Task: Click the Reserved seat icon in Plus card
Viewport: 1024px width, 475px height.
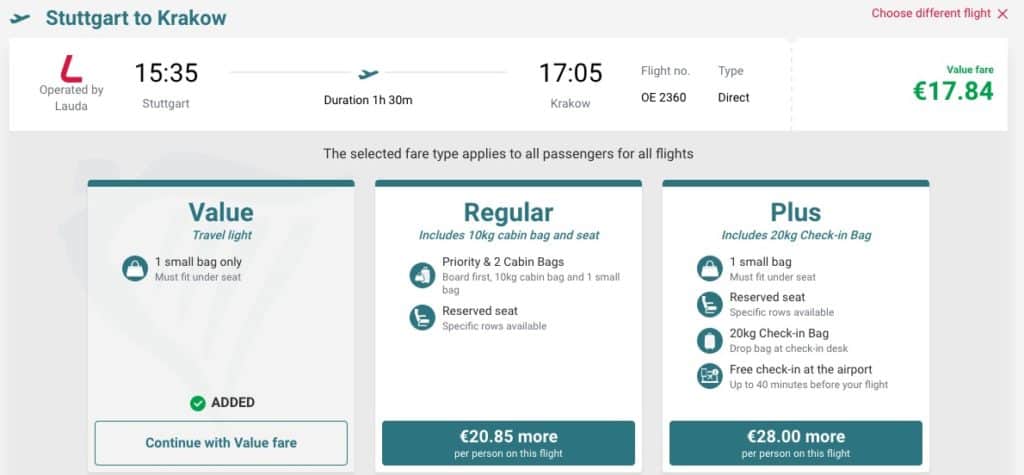Action: coord(710,304)
